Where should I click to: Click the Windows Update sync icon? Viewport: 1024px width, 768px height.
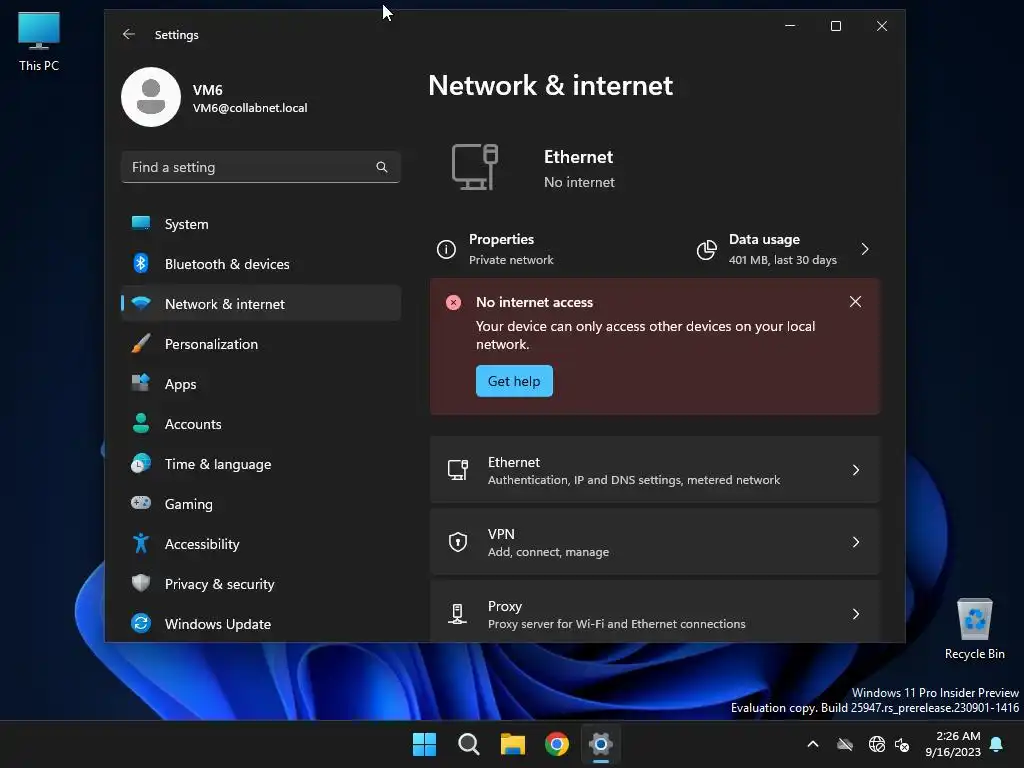pos(140,623)
